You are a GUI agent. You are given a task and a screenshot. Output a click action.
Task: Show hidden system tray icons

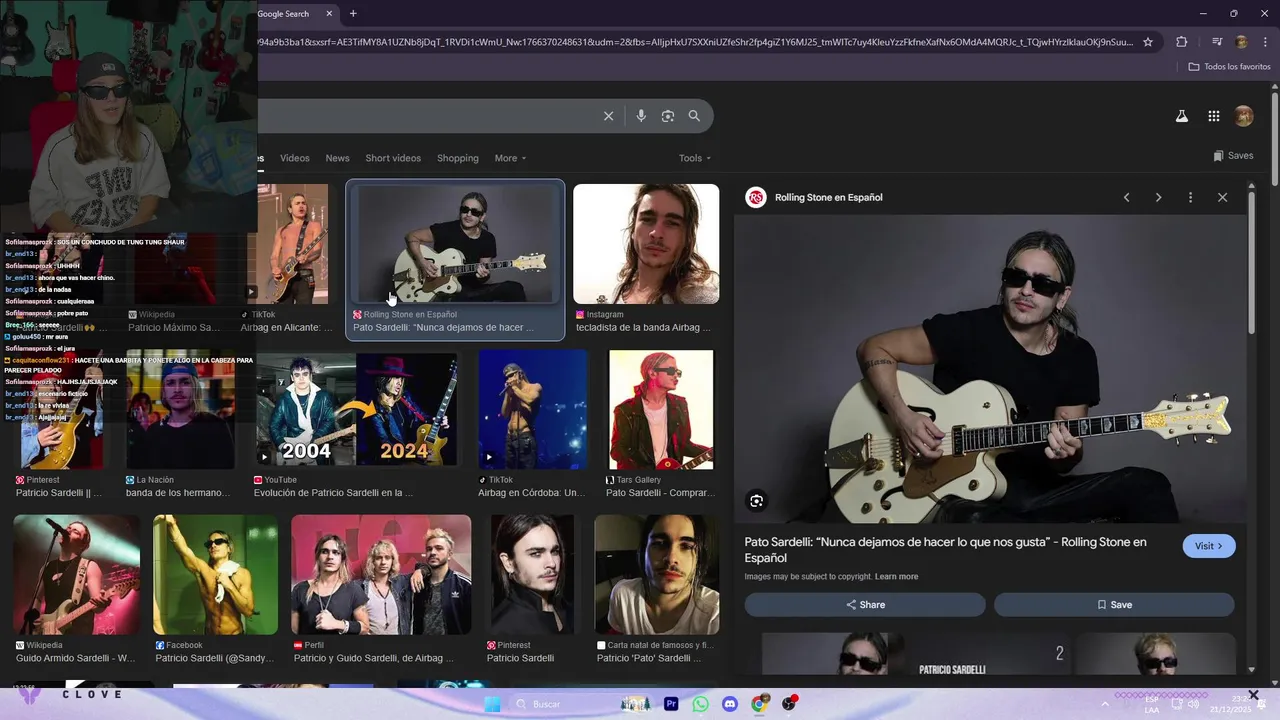pyautogui.click(x=1105, y=704)
